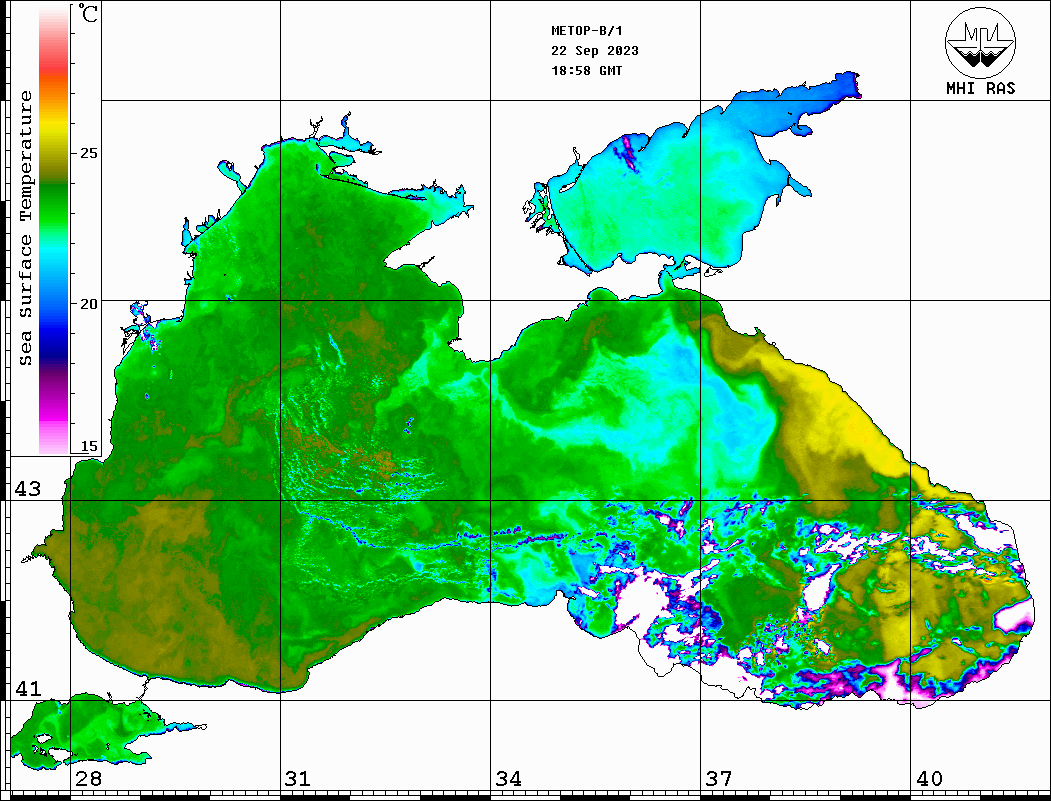This screenshot has height=801, width=1051.
Task: Click latitude label 41
Action: 28,688
